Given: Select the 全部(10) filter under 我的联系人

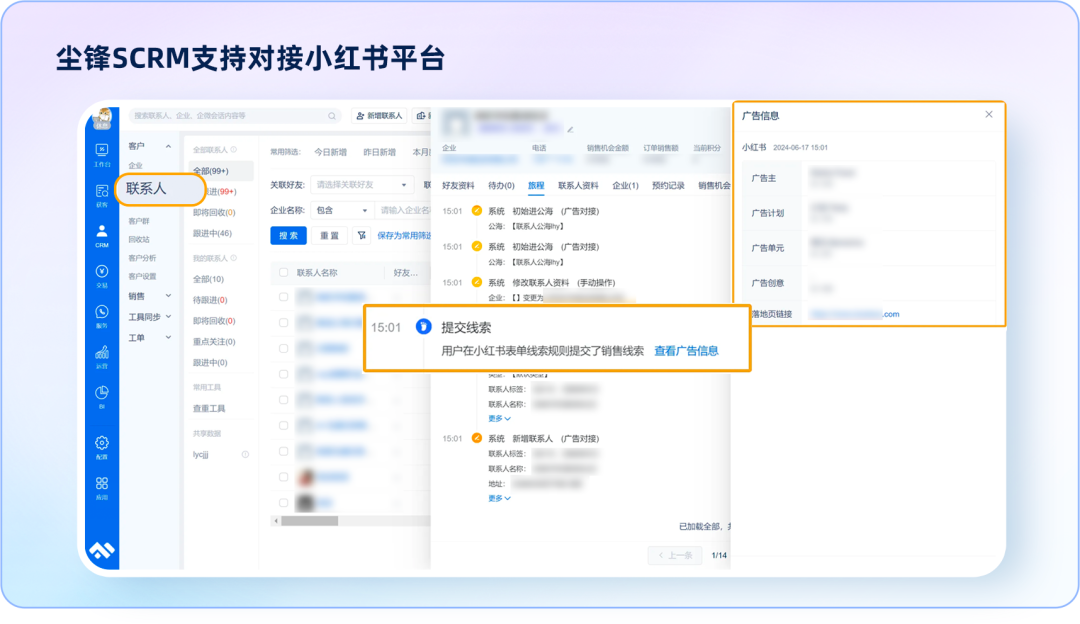Looking at the screenshot, I should click(208, 279).
